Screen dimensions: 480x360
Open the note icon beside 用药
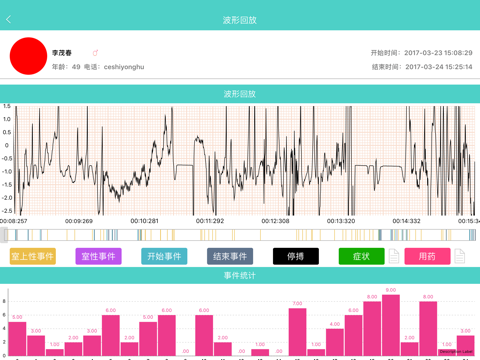tap(460, 256)
